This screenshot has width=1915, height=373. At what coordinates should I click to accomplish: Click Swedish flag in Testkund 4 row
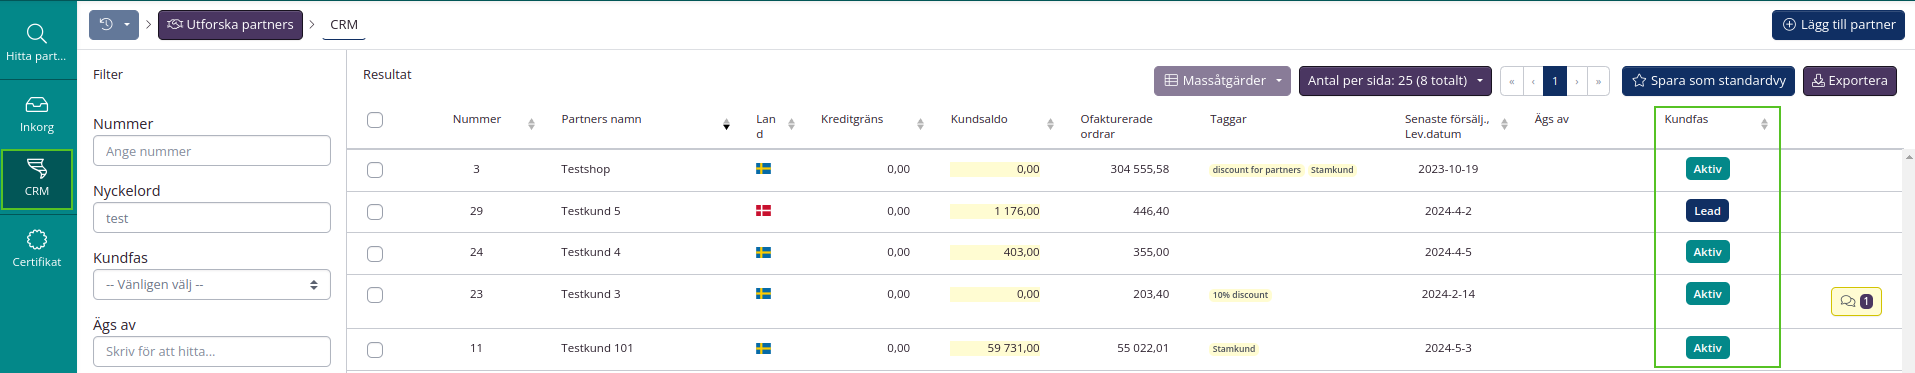[x=763, y=253]
